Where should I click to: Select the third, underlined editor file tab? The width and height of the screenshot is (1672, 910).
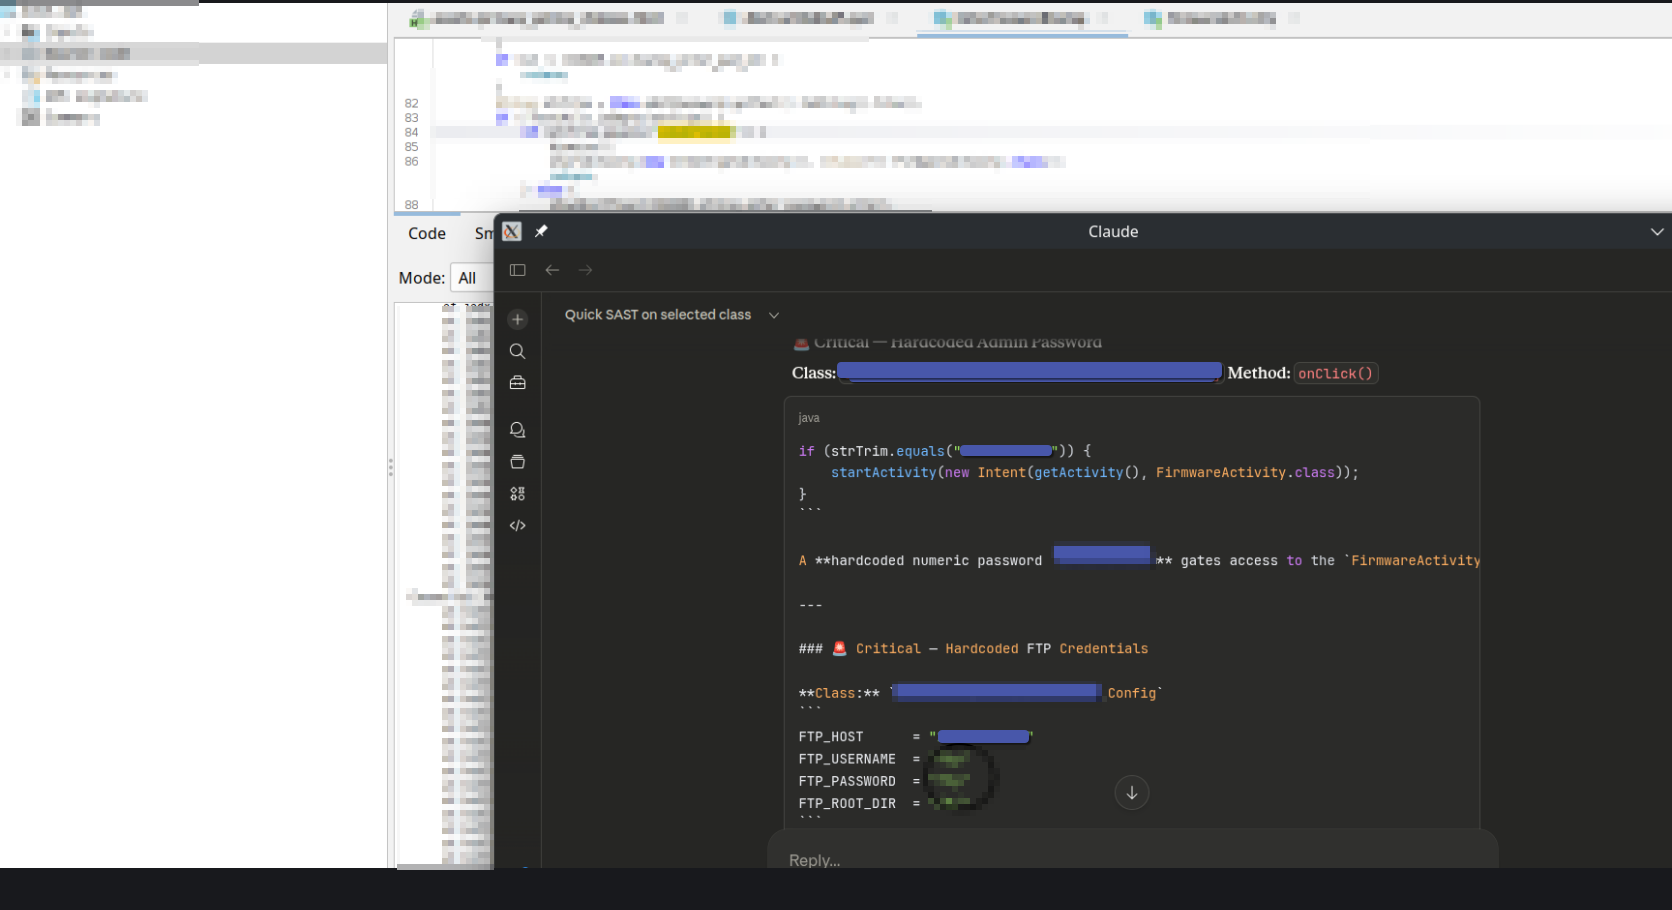coord(1022,18)
